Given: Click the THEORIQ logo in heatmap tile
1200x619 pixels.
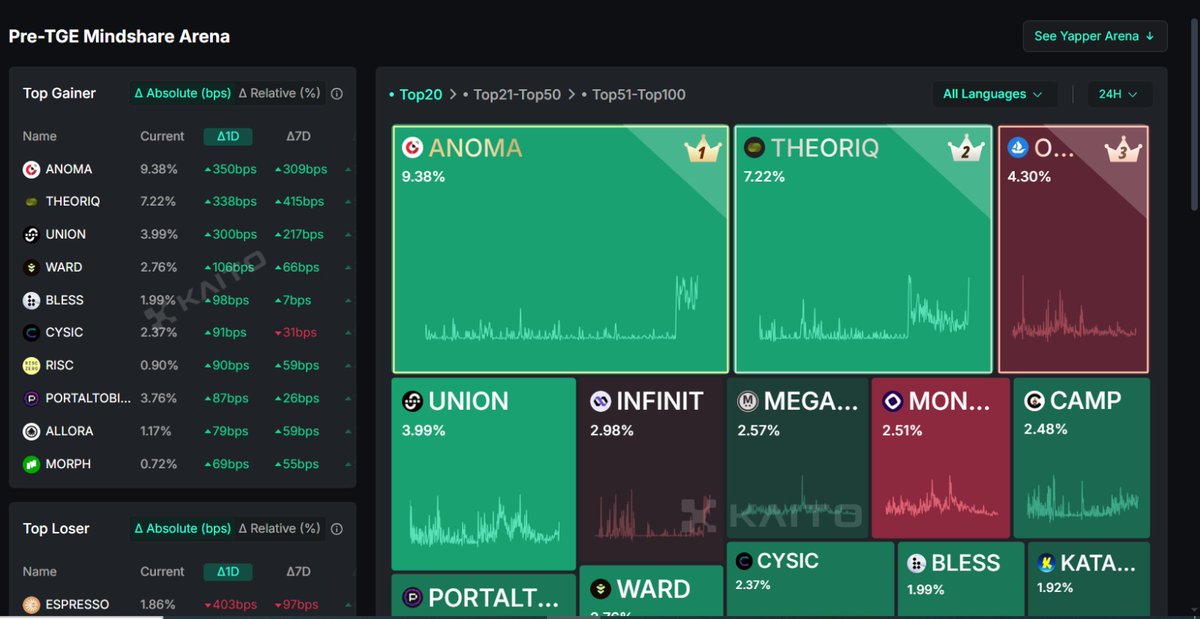Looking at the screenshot, I should [x=754, y=148].
